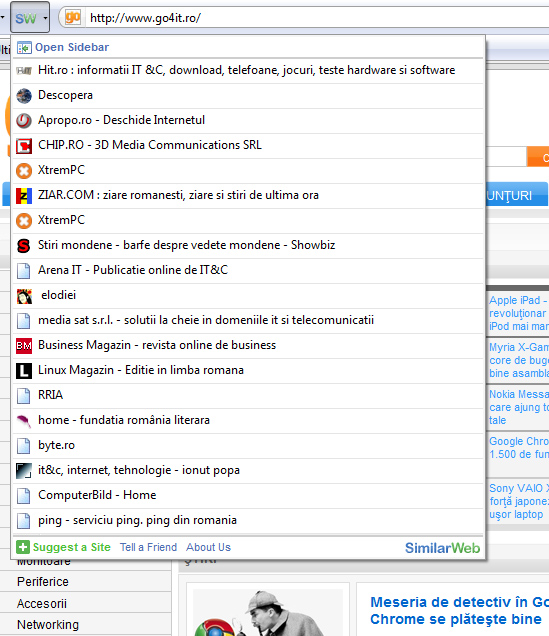Viewport: 549px width, 636px height.
Task: Open the Periferice category link
Action: click(43, 582)
